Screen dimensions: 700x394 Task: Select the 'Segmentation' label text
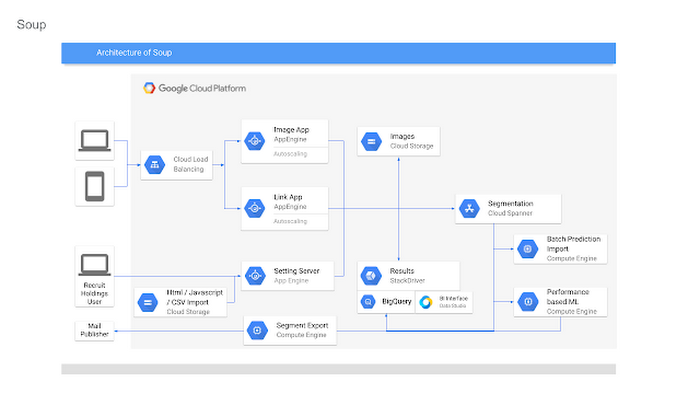point(510,203)
